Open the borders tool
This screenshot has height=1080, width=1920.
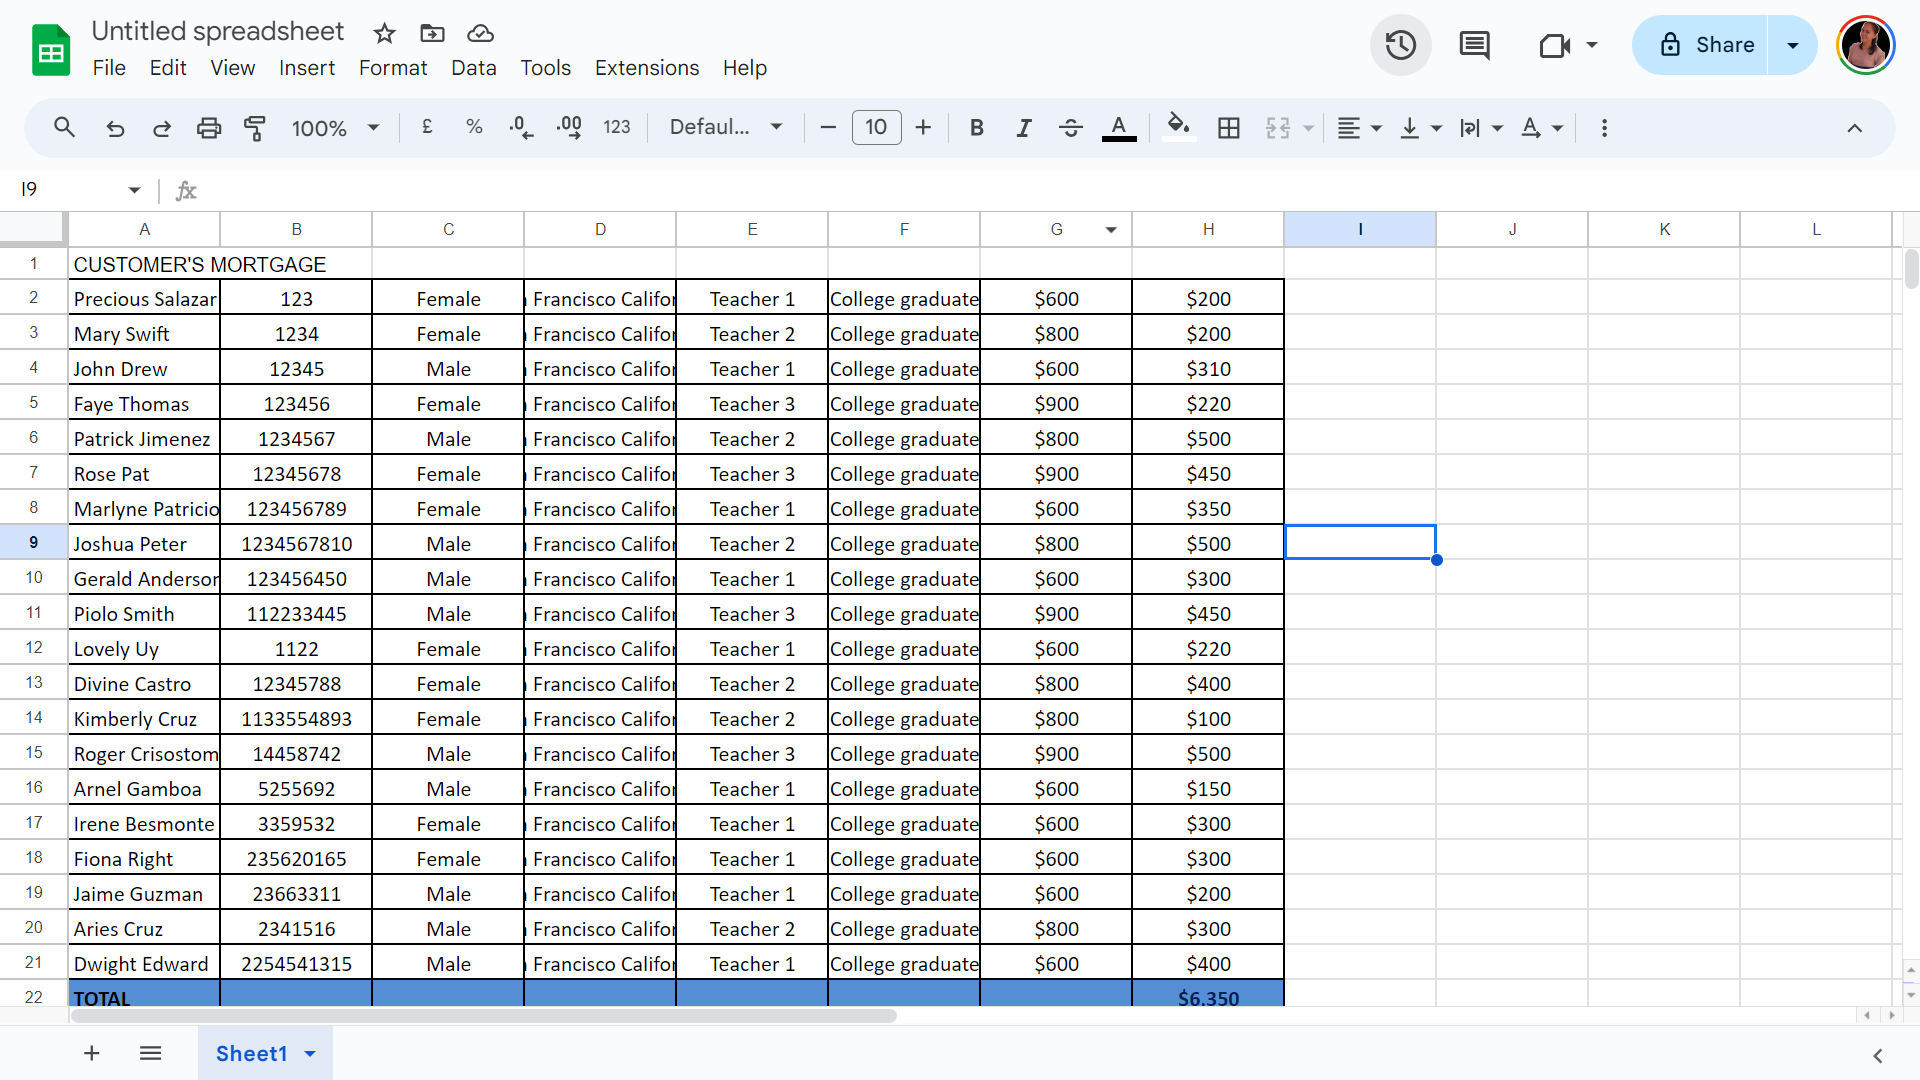tap(1228, 128)
